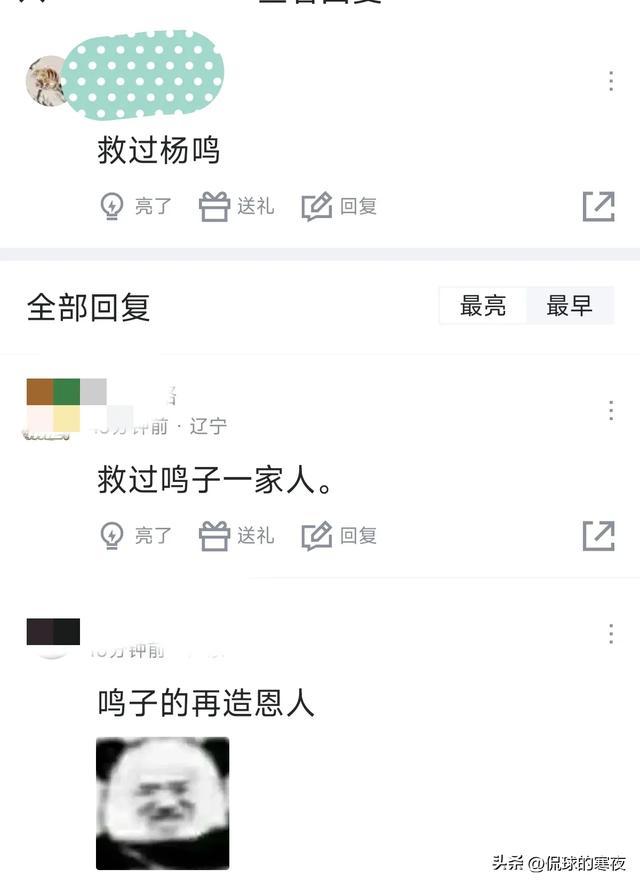The height and width of the screenshot is (885, 640).
Task: Click 回复 label under 救过鸣子一家人
Action: pyautogui.click(x=358, y=536)
